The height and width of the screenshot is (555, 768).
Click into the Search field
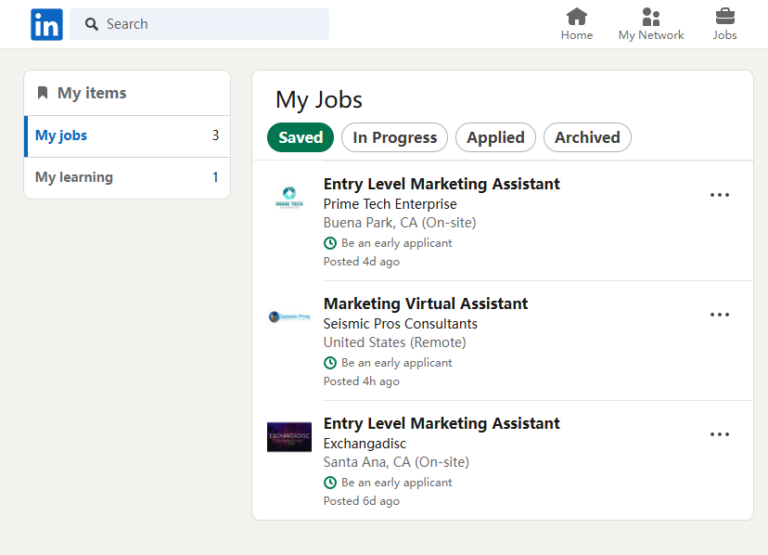pos(199,24)
